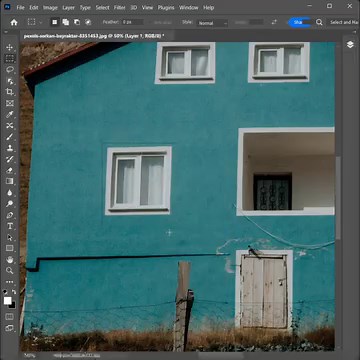Select the Remove healing tool
Image resolution: width=360 pixels, height=360 pixels.
click(10, 125)
